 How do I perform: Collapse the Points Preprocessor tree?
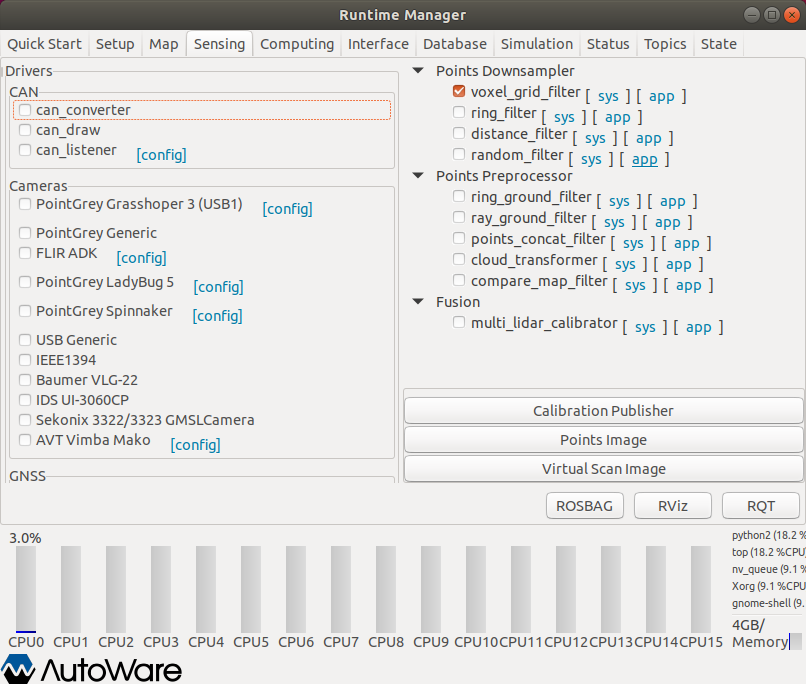click(418, 176)
